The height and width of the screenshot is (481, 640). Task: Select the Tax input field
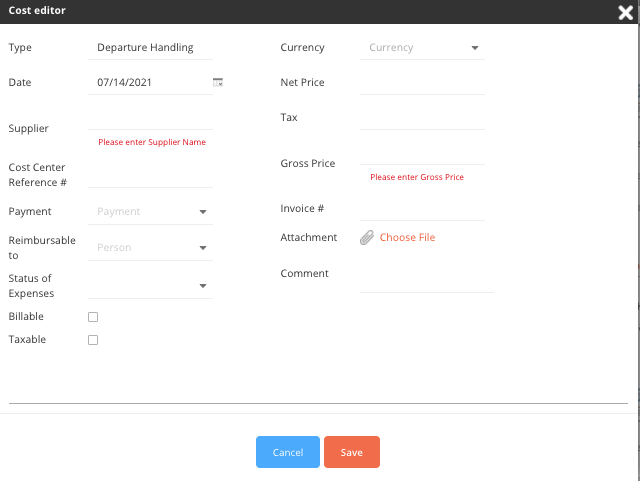point(422,118)
